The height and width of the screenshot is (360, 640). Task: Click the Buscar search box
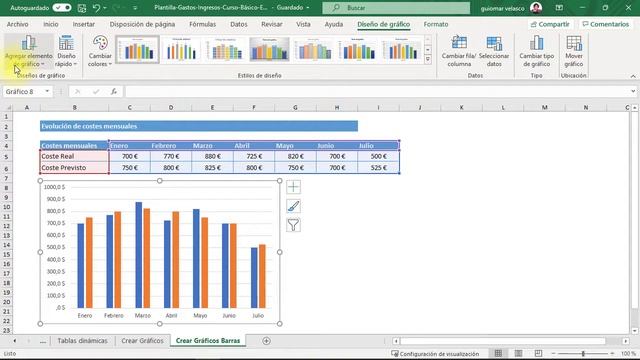[396, 8]
